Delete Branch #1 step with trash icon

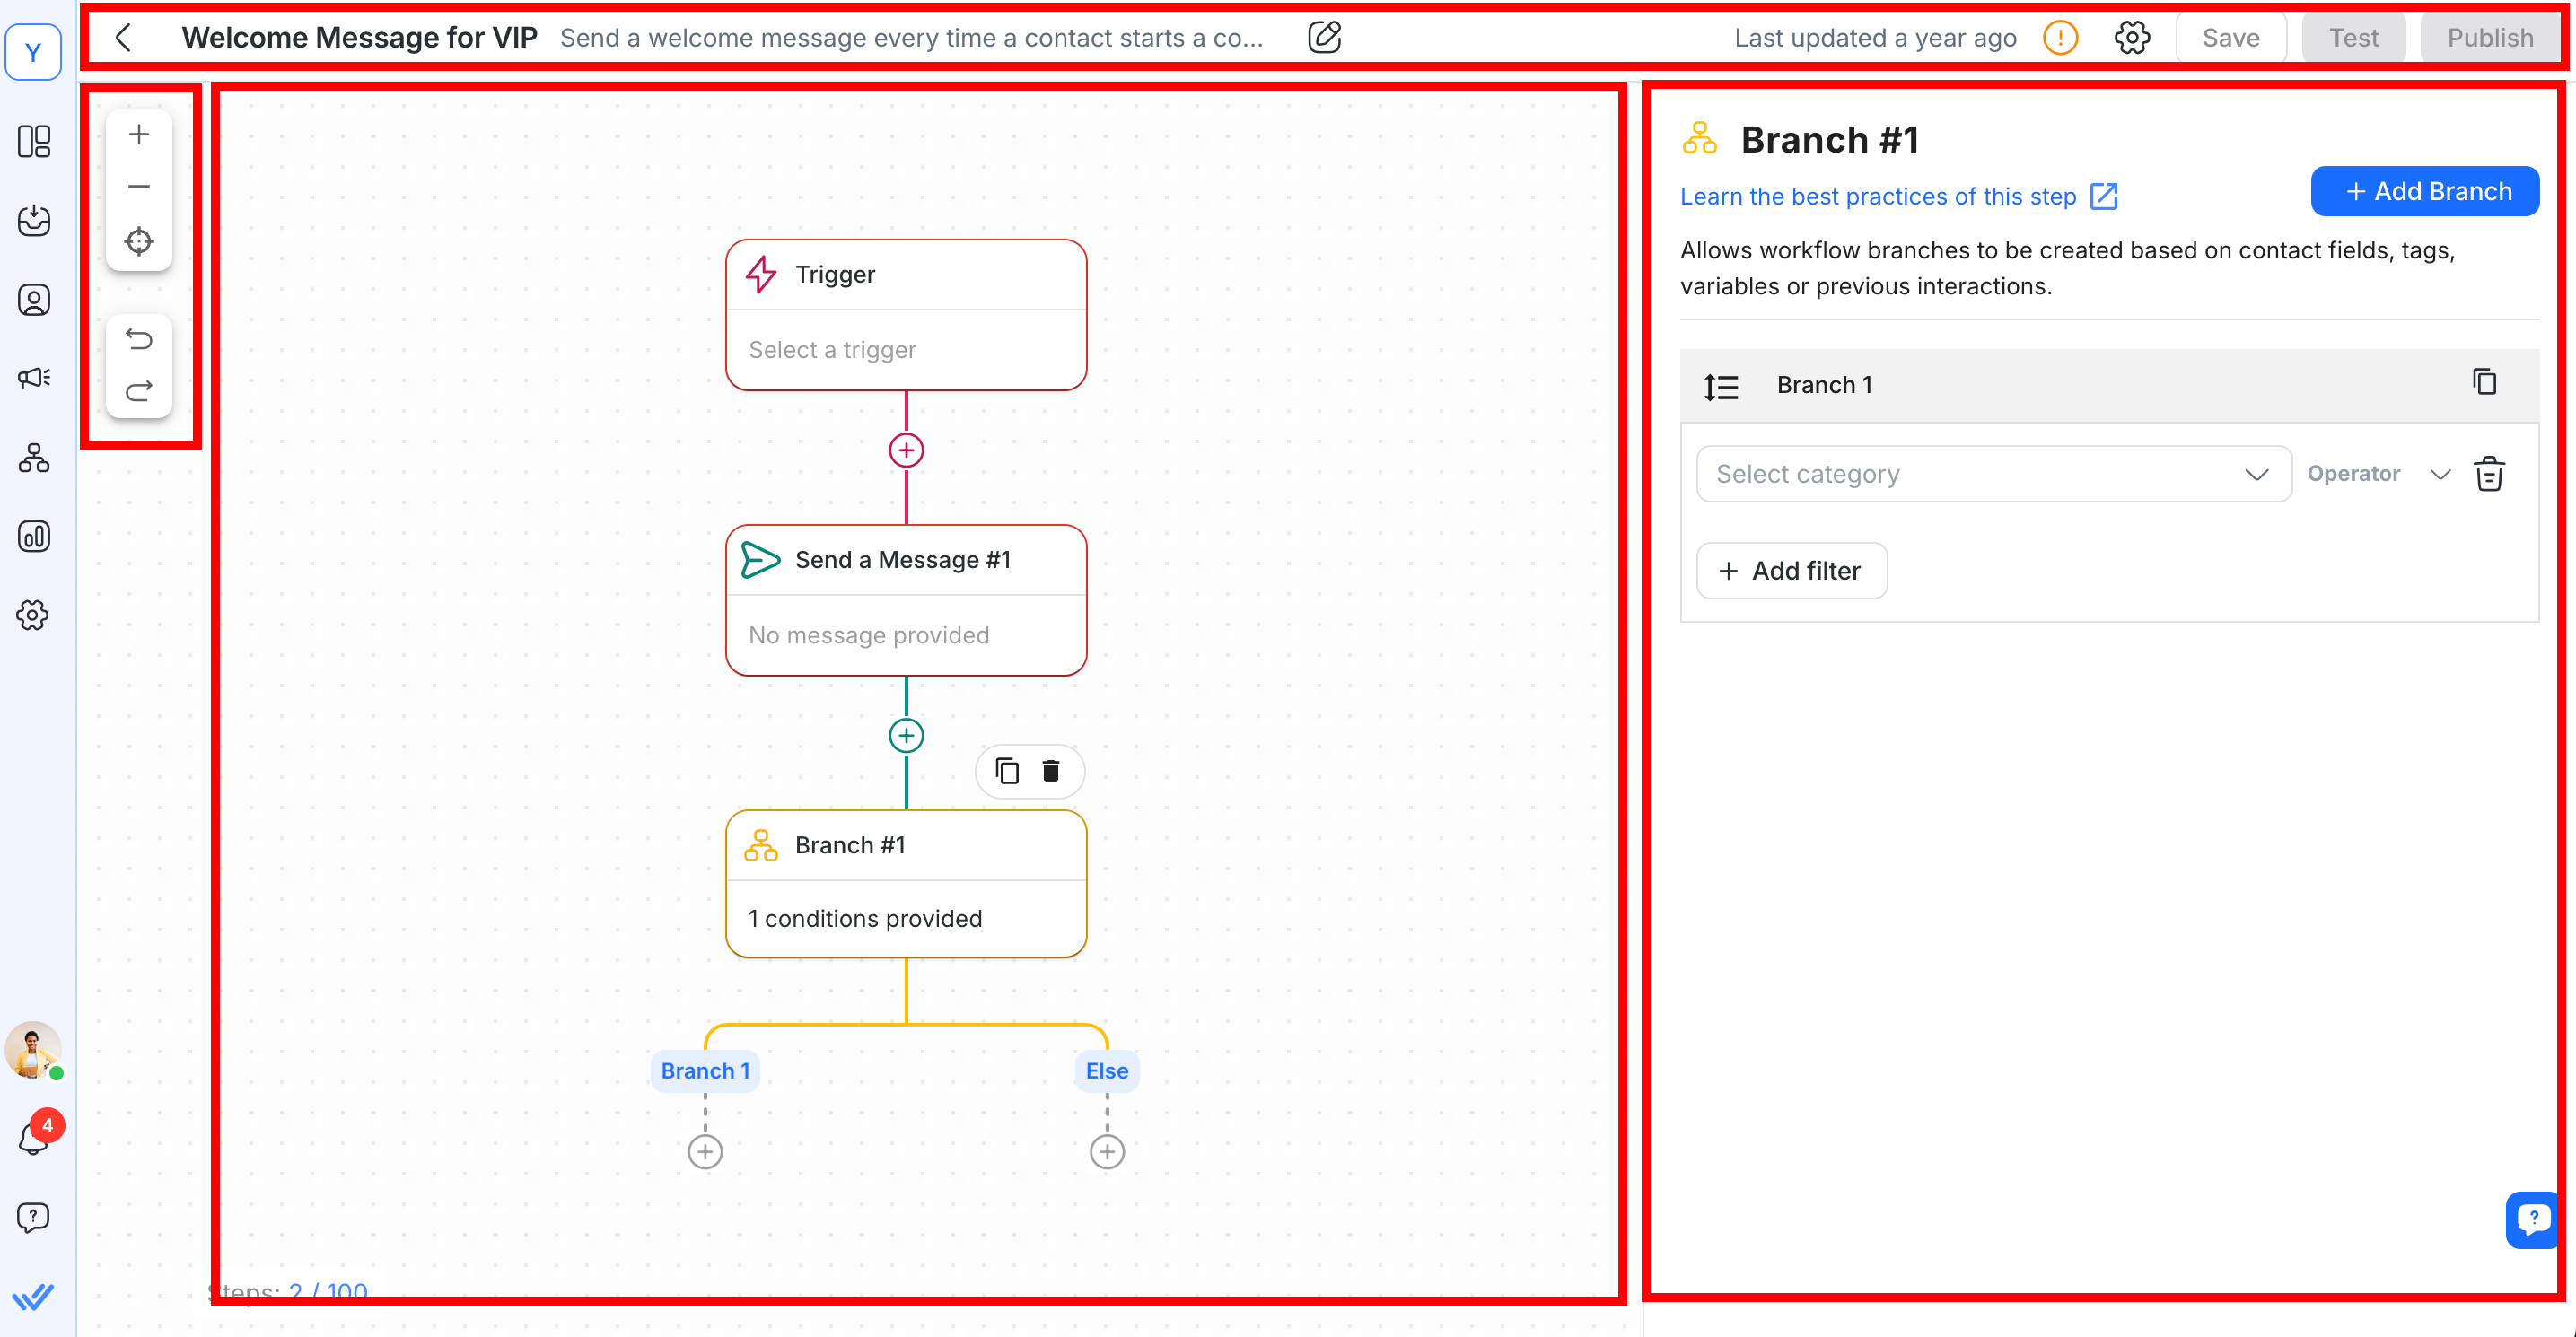click(x=1050, y=771)
